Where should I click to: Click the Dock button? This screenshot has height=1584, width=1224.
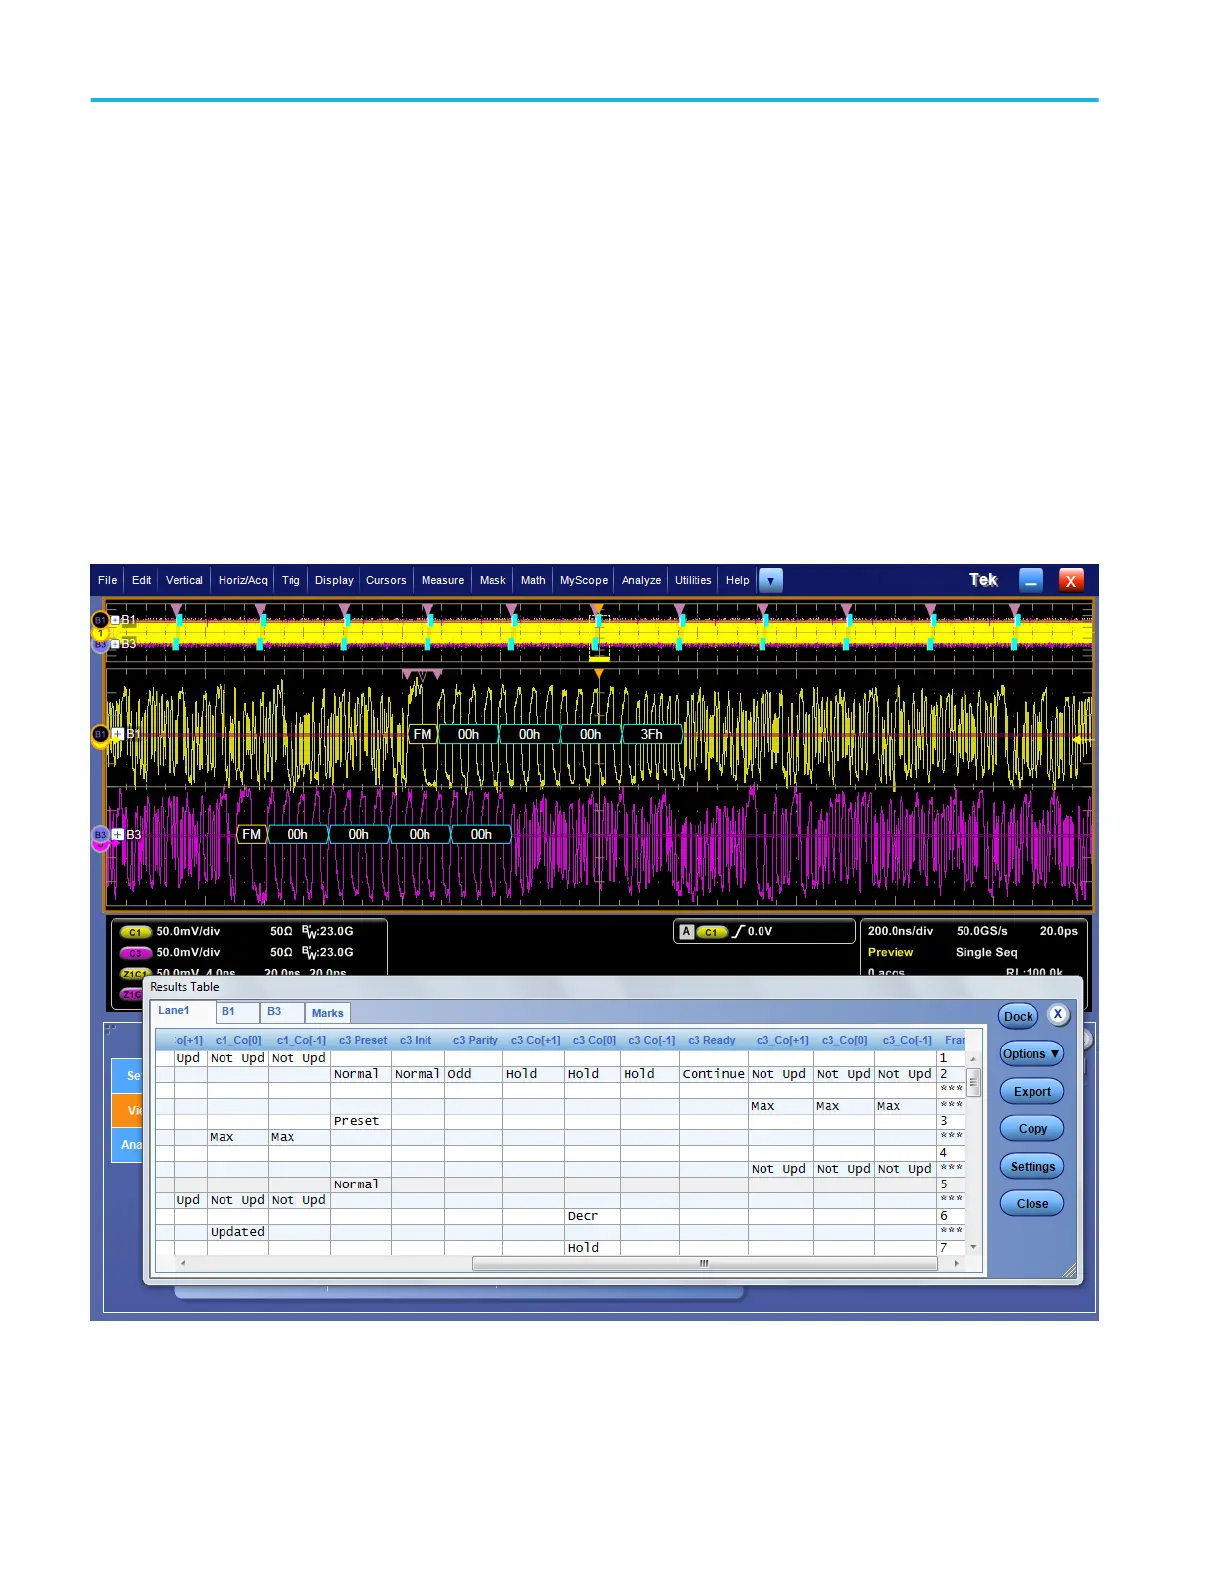[x=1018, y=1017]
